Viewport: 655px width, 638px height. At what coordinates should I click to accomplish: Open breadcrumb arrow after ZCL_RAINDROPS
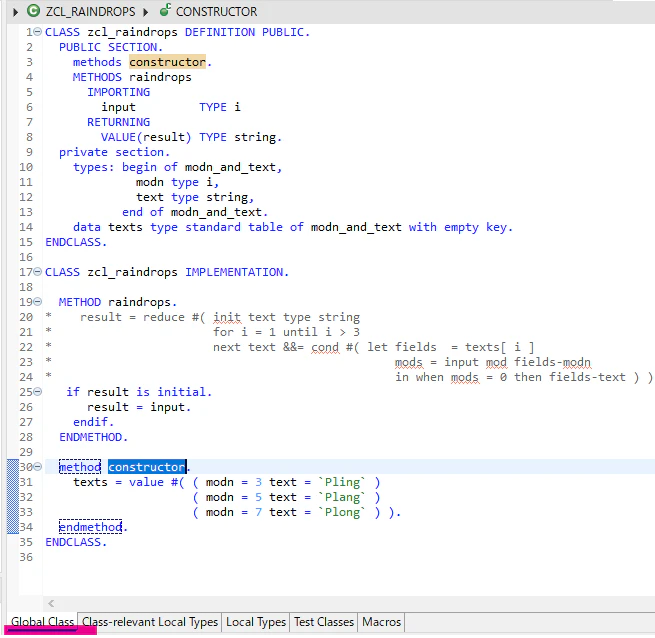click(145, 12)
